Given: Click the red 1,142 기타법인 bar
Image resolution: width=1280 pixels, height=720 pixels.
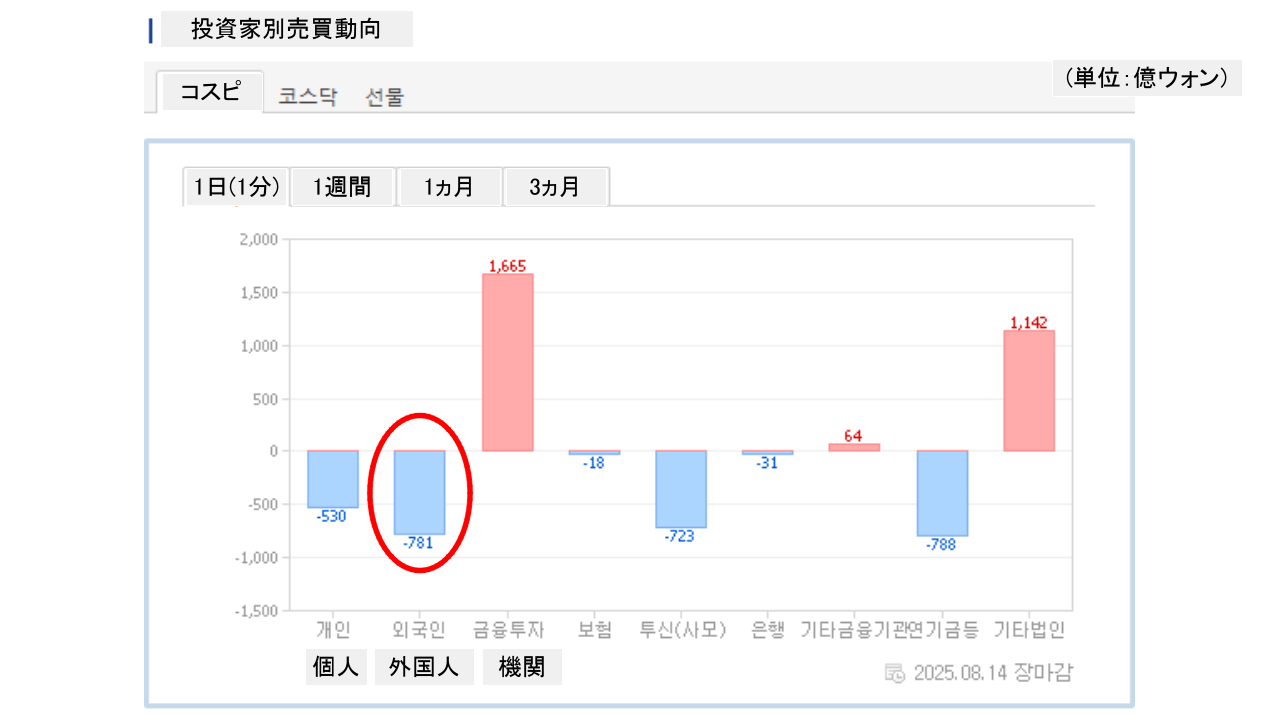Looking at the screenshot, I should [1029, 390].
